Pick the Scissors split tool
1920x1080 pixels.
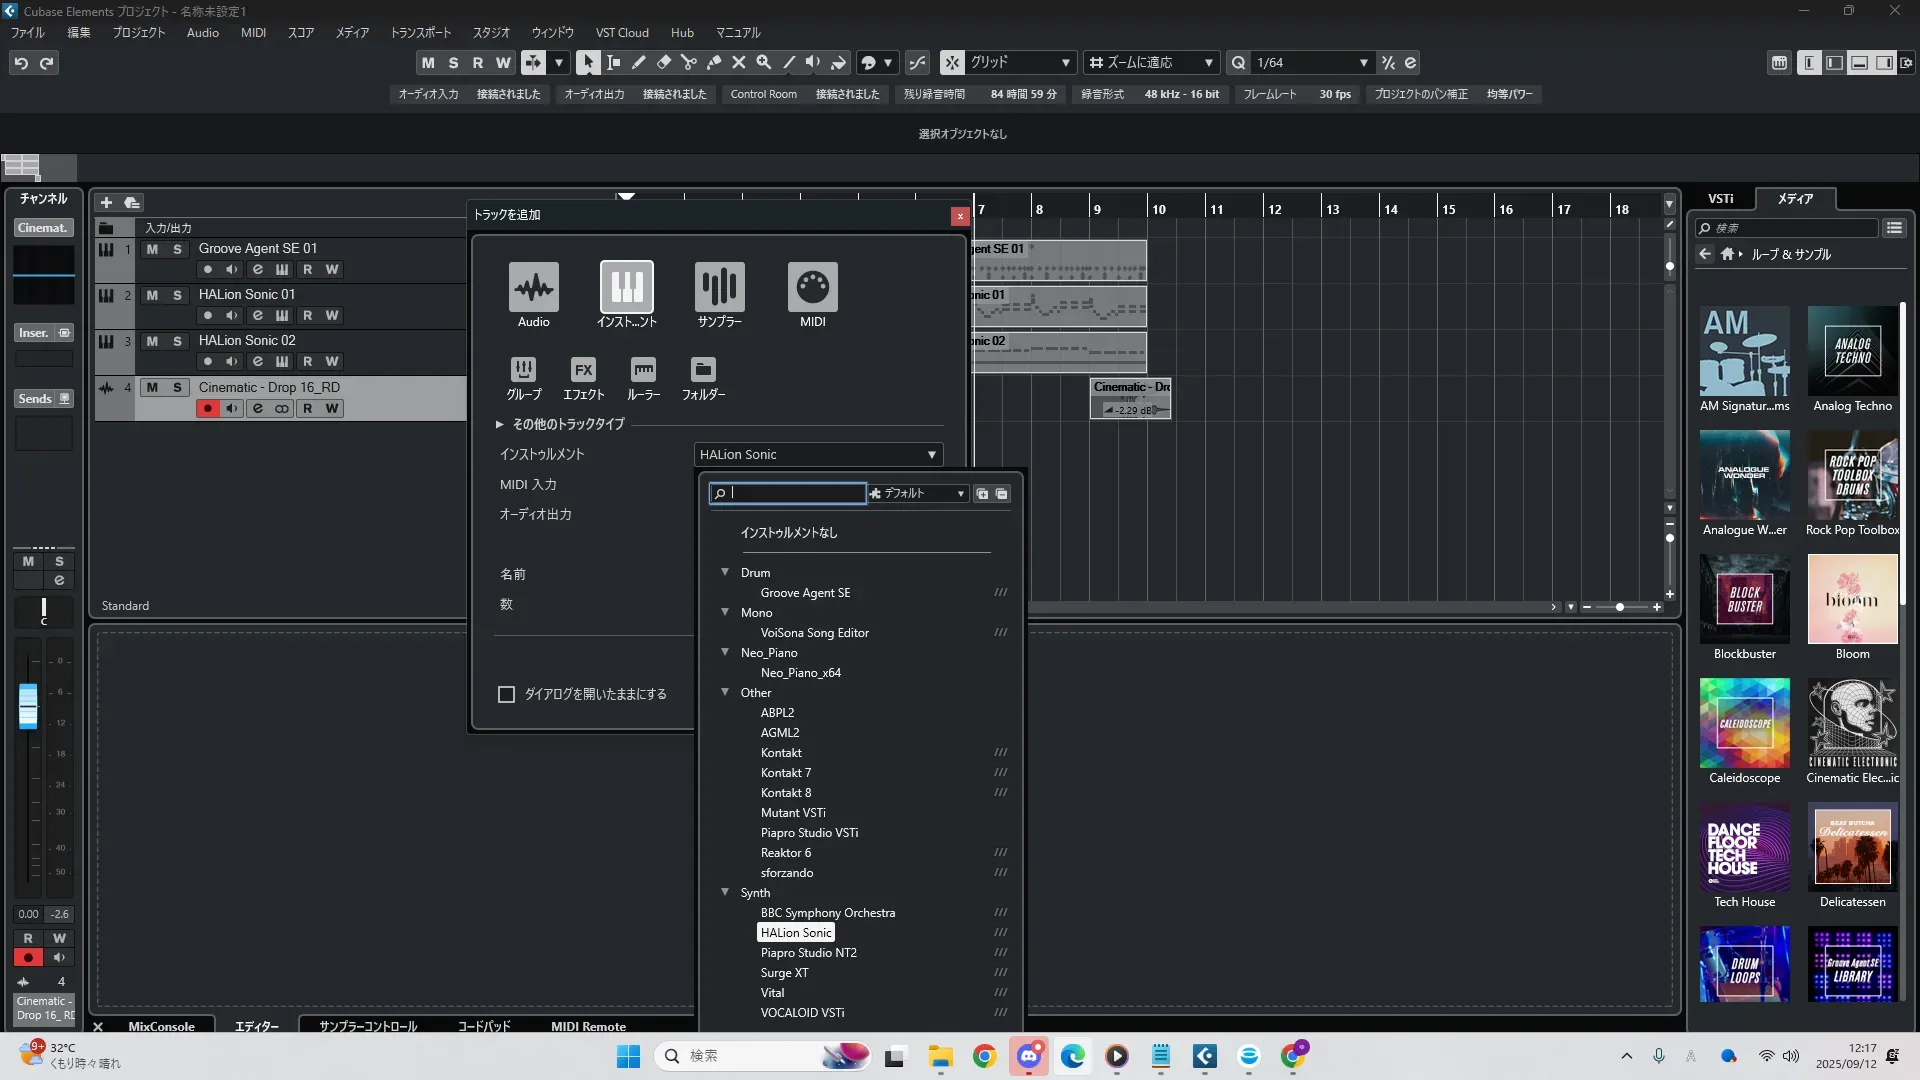tap(688, 63)
